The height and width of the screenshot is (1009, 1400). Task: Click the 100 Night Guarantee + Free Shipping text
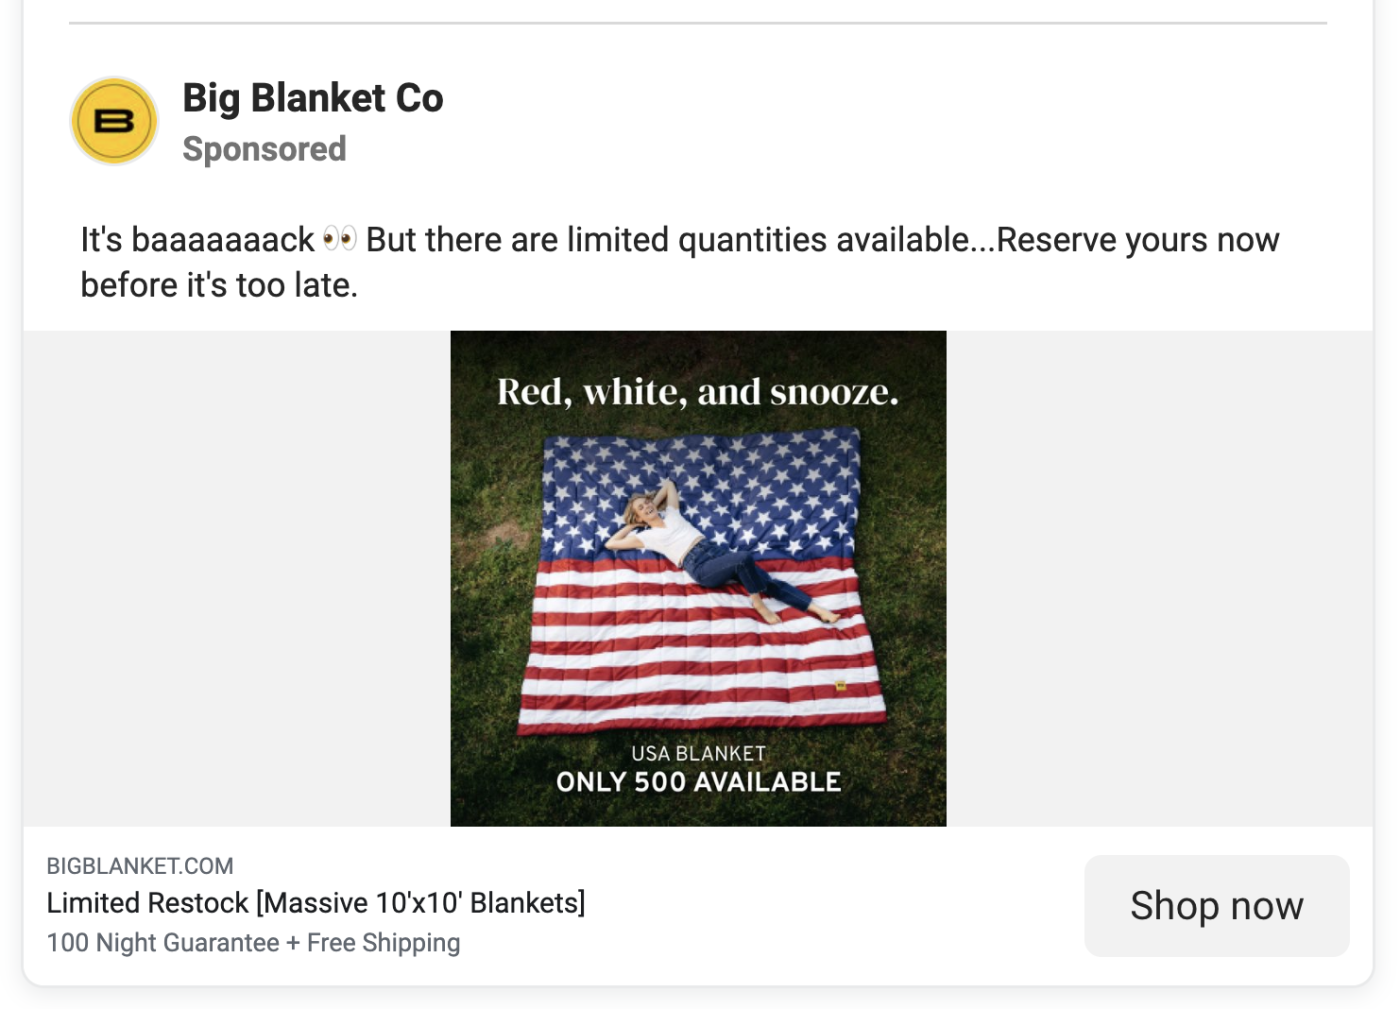[253, 943]
